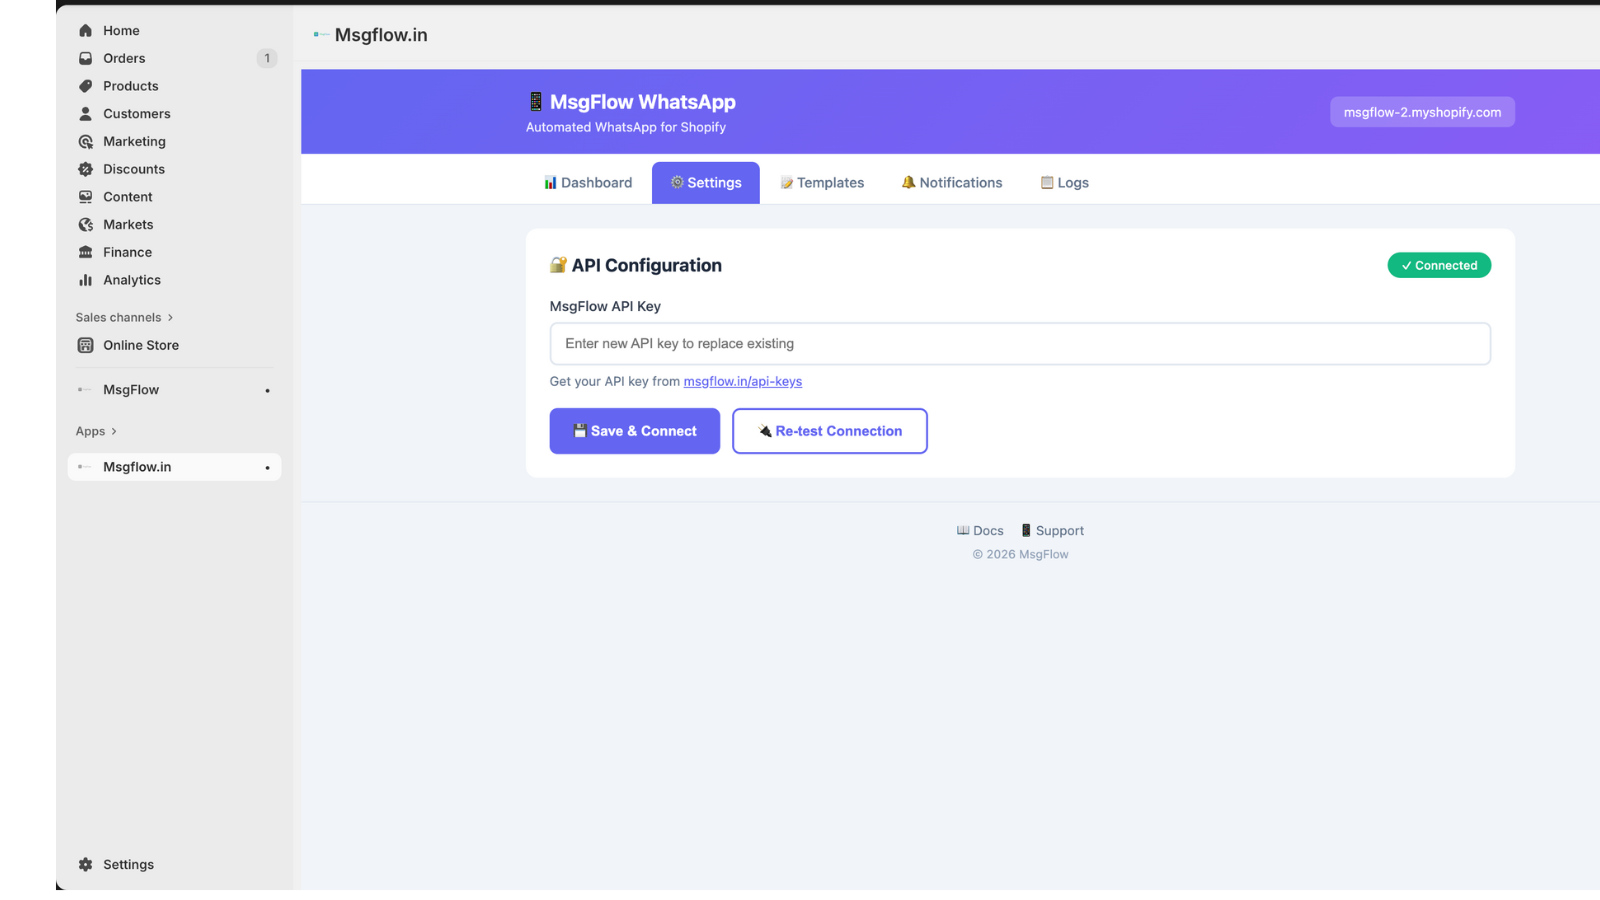Open the msgflow.in/api-keys link

click(x=743, y=382)
